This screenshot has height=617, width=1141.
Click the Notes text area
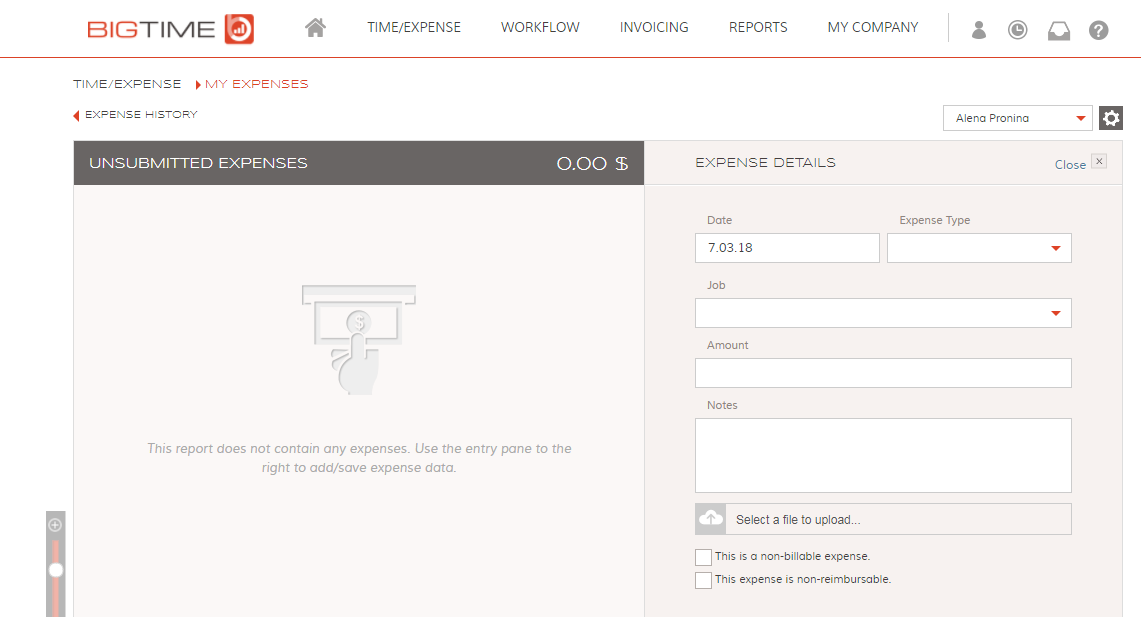coord(883,455)
